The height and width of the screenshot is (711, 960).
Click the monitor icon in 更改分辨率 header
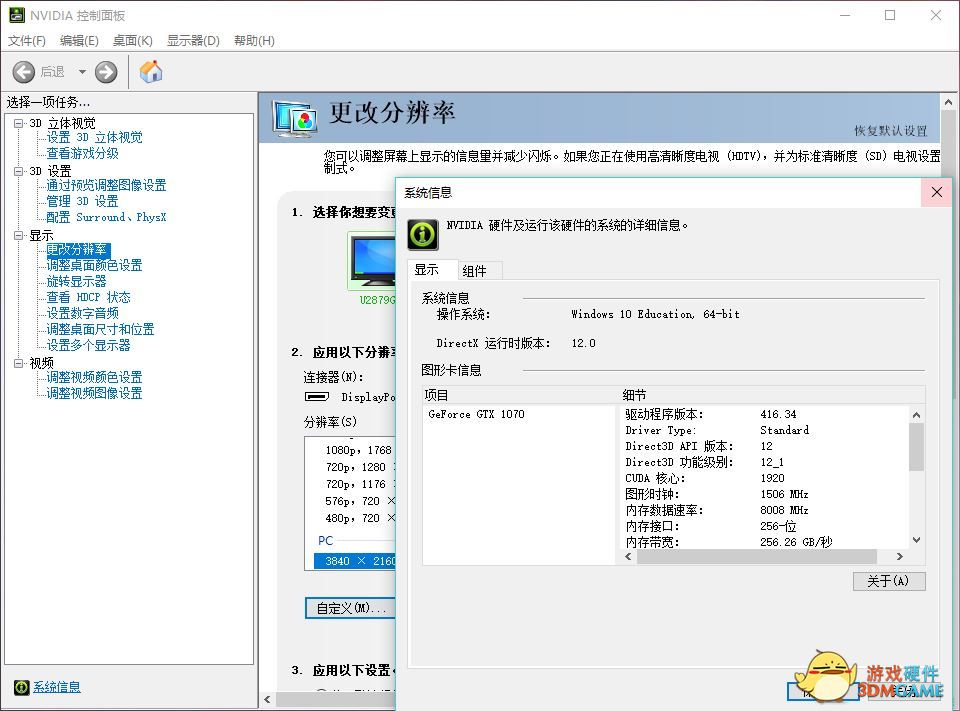pyautogui.click(x=295, y=119)
